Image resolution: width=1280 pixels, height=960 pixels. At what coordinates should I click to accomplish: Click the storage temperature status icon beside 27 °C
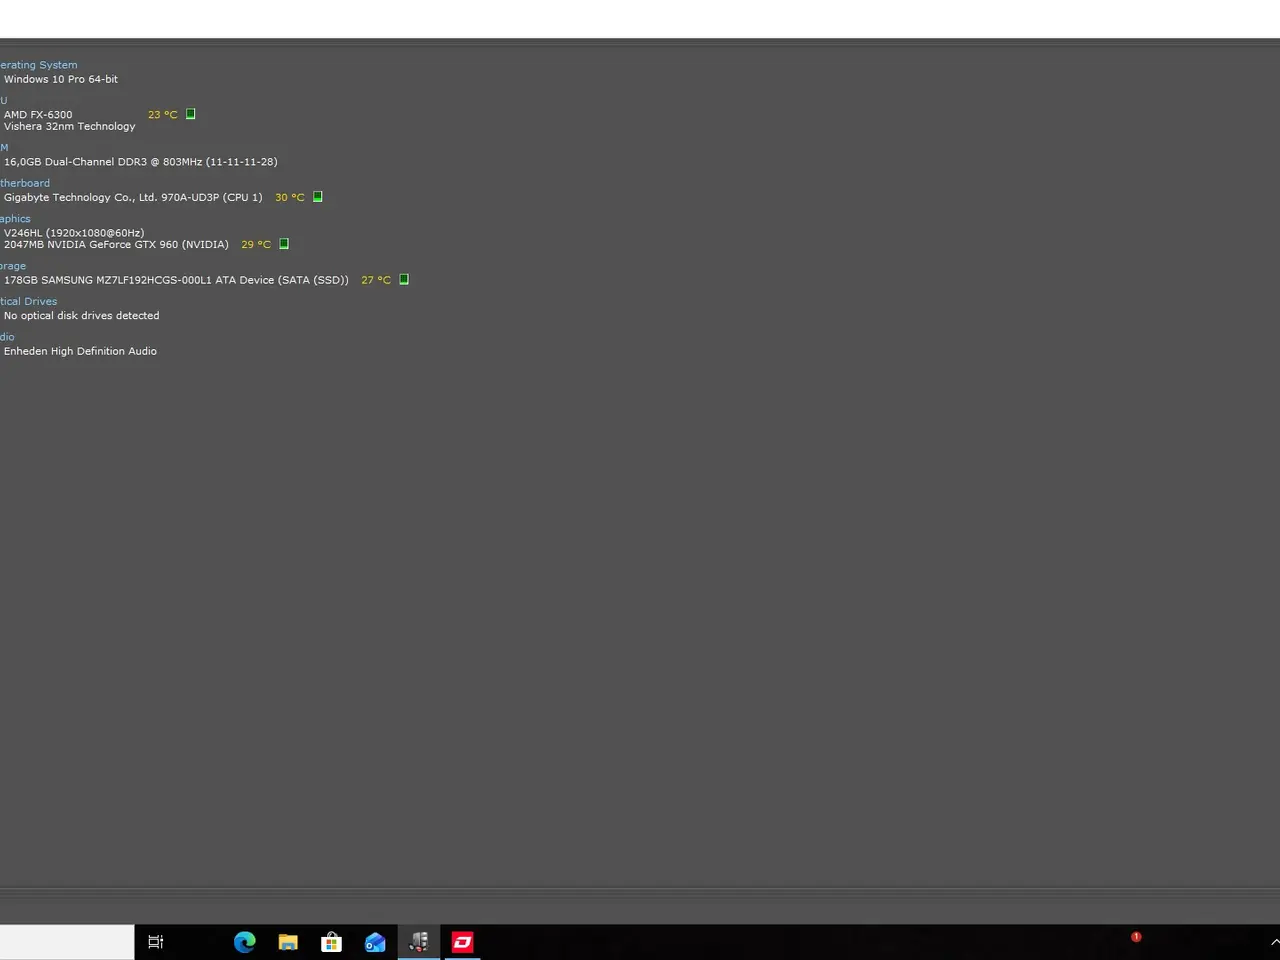pos(403,280)
